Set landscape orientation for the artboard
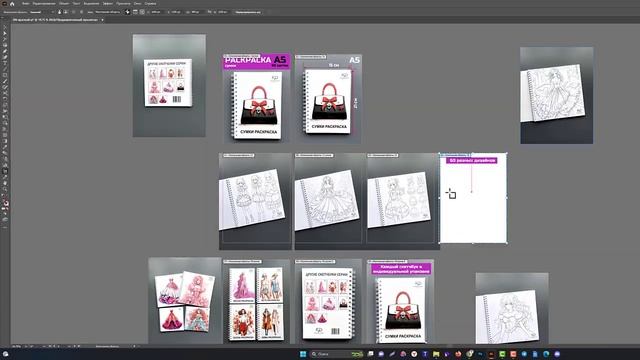 pyautogui.click(x=65, y=12)
